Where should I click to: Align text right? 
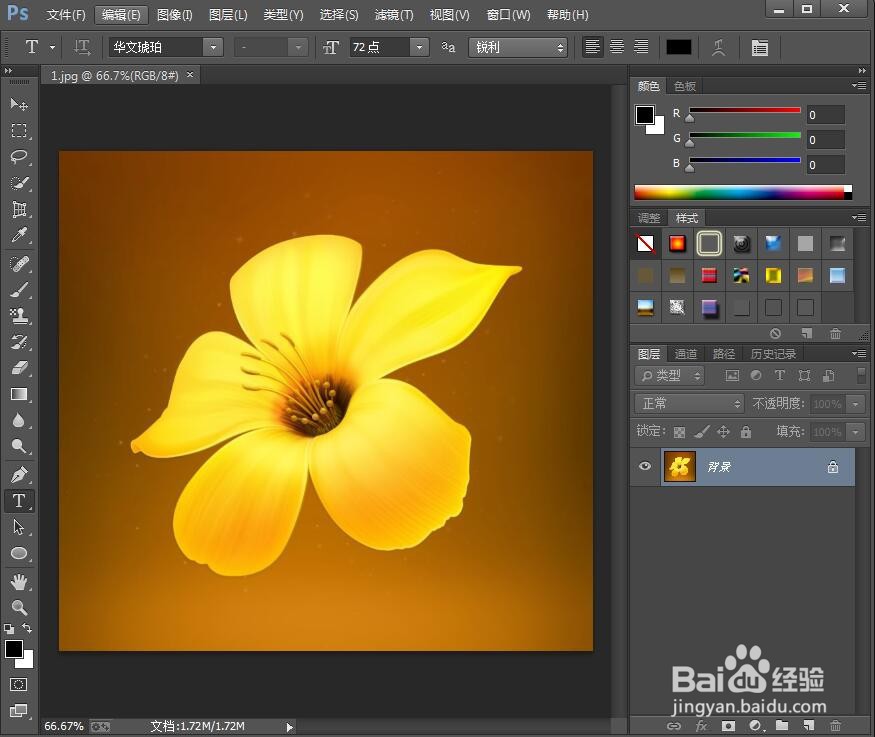click(x=641, y=47)
